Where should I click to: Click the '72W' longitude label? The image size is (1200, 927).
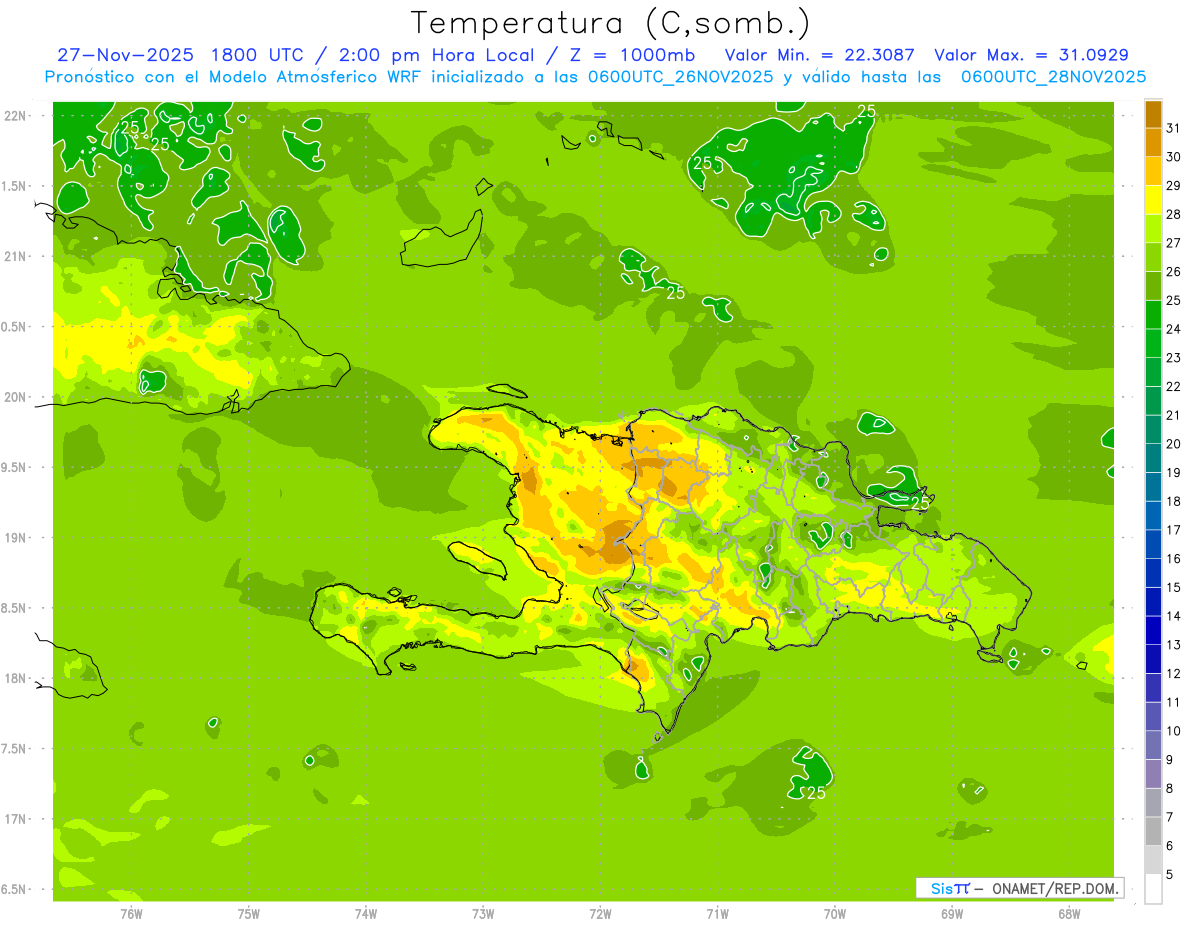coord(600,913)
